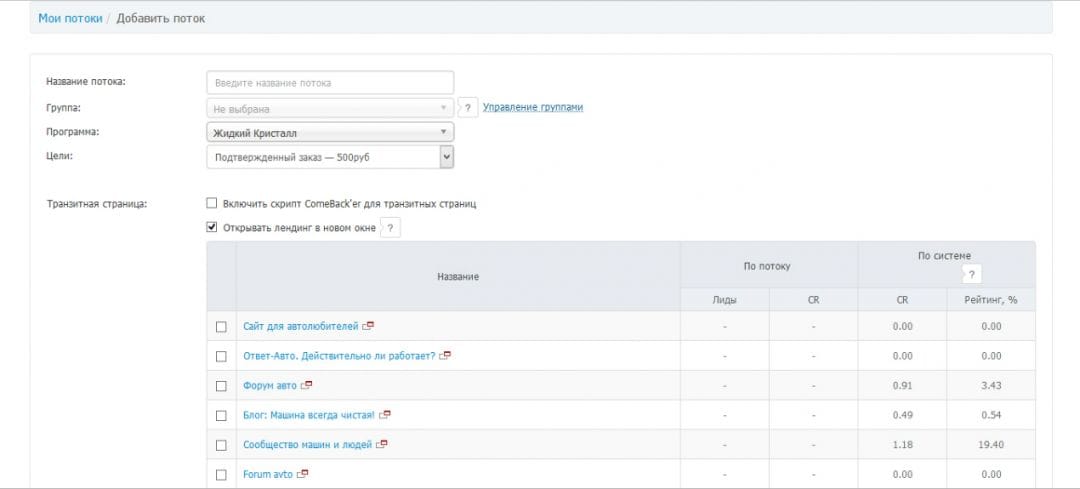Click help icon beside Открывать лендинг в новом окне

[391, 228]
